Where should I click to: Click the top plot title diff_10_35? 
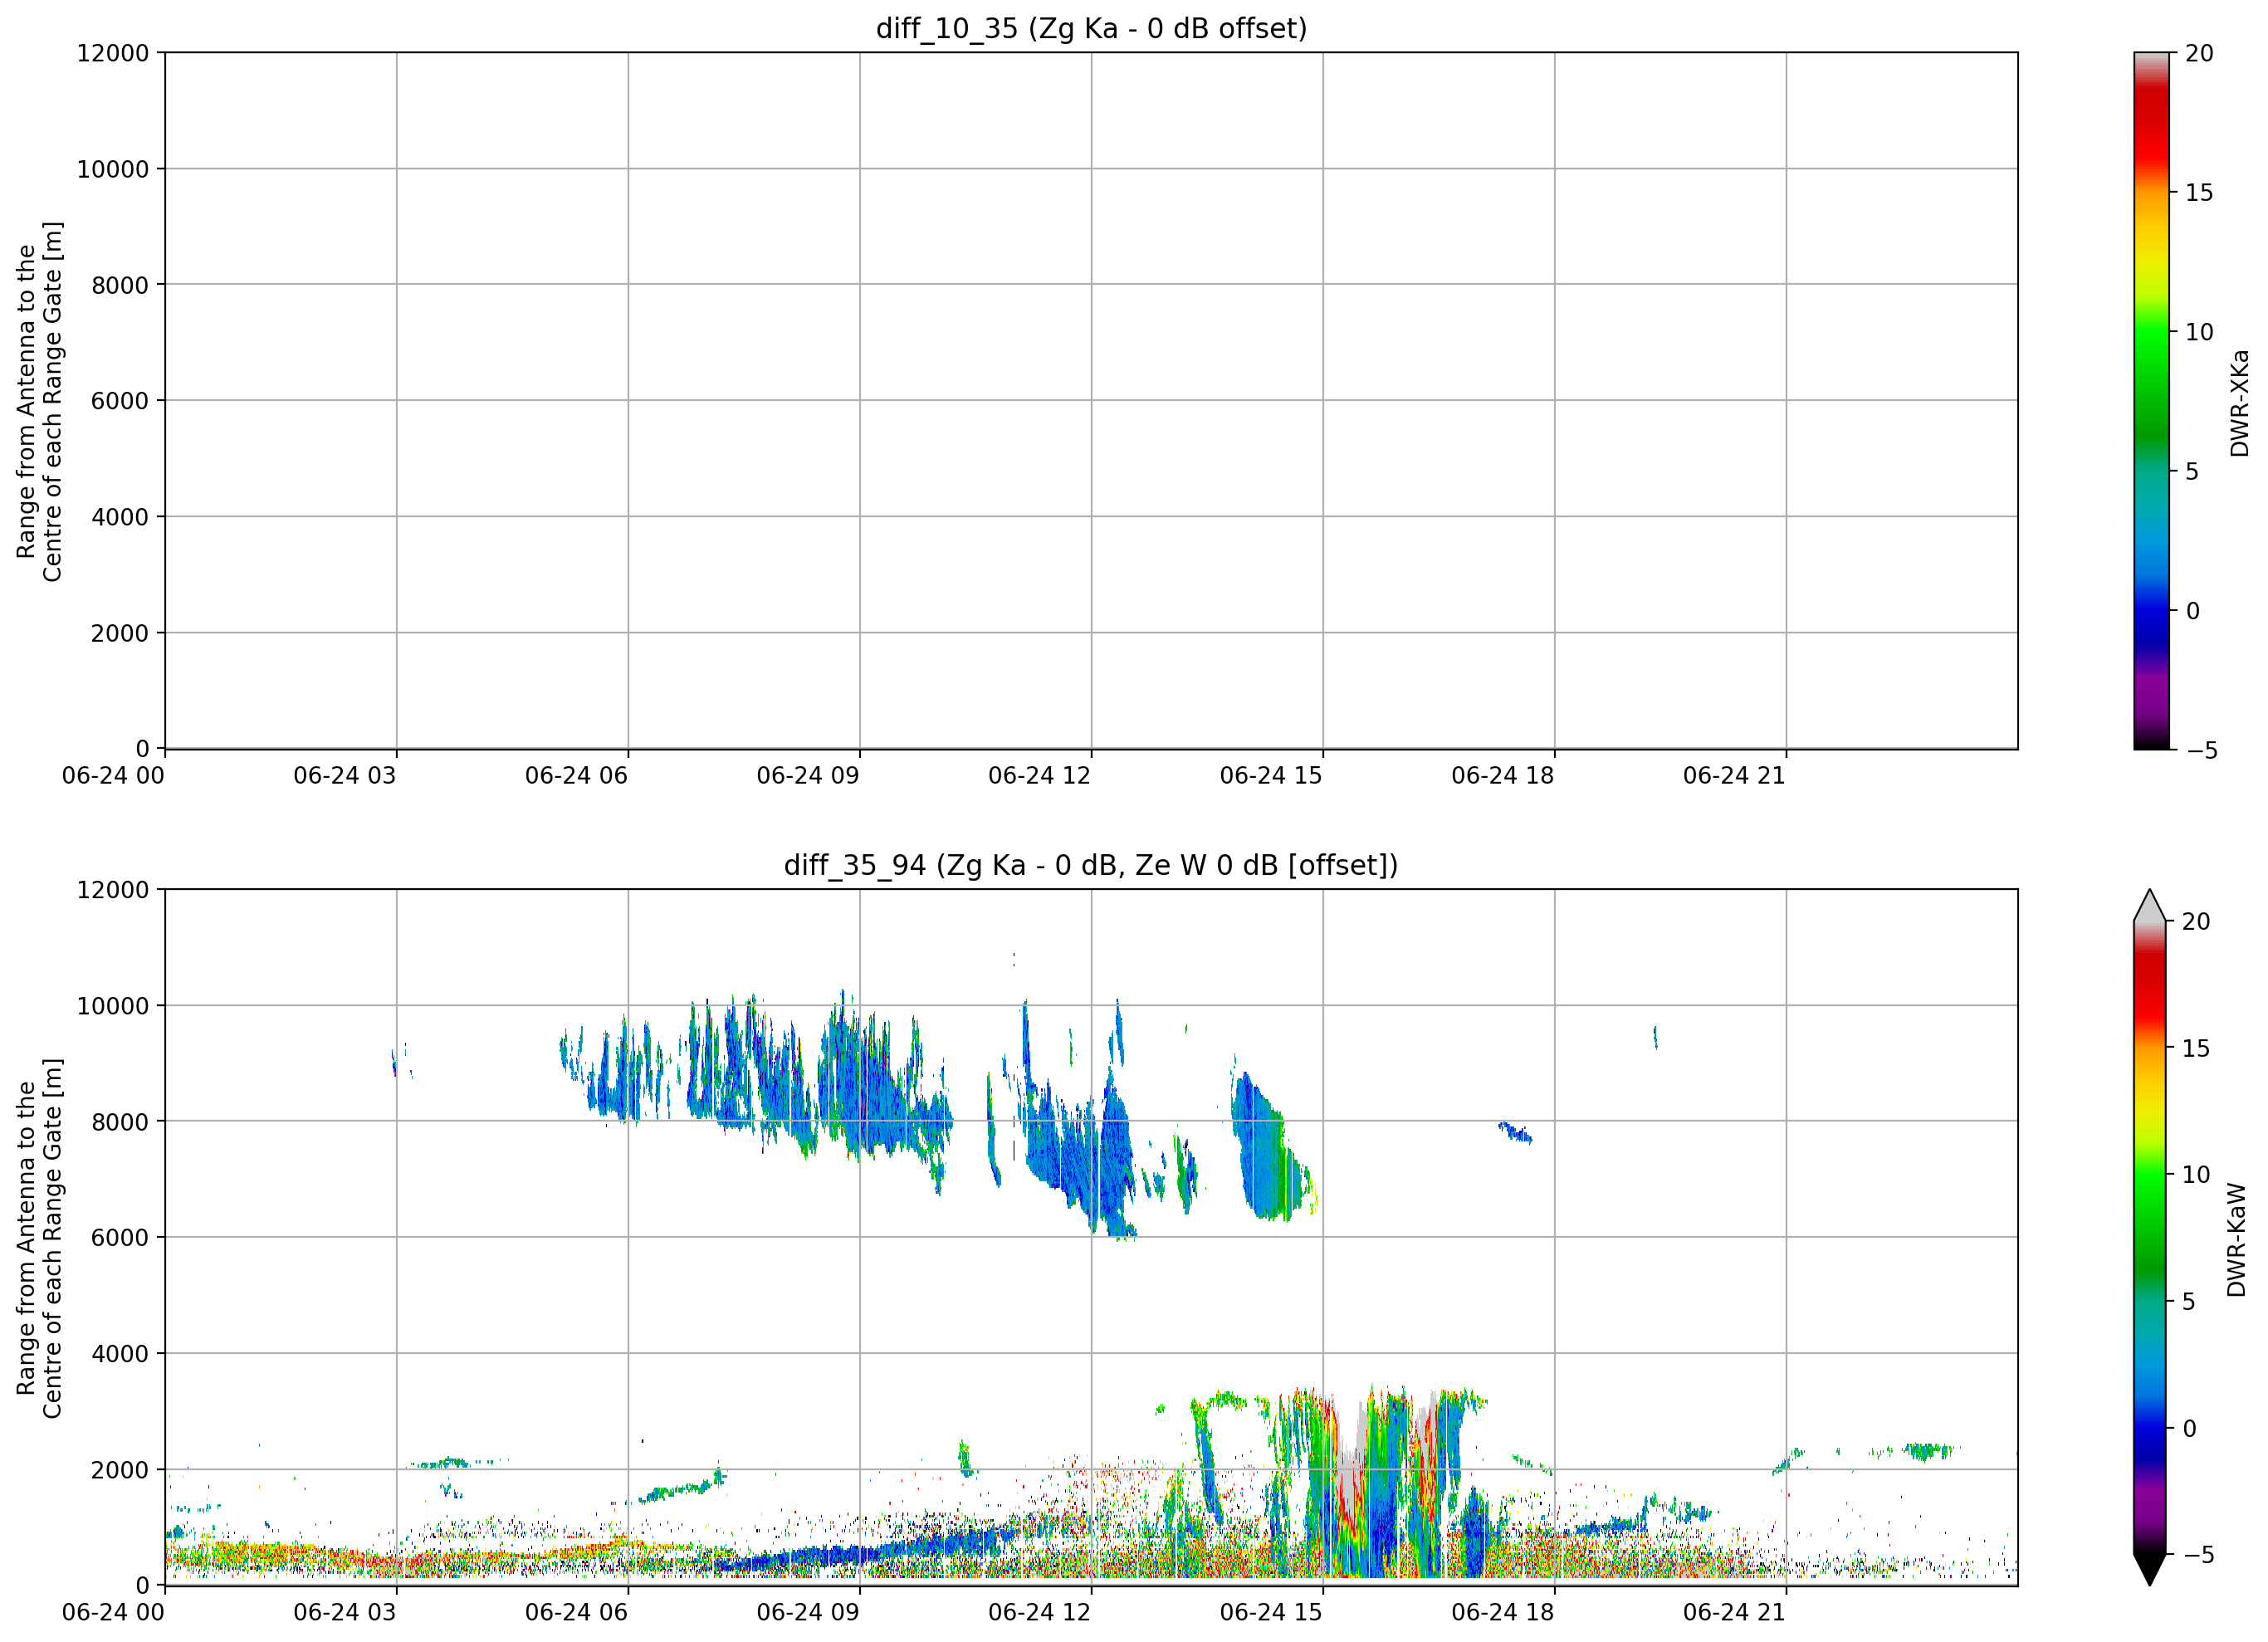1091,28
